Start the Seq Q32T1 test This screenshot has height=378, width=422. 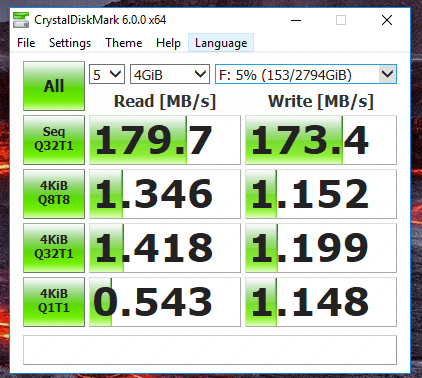click(54, 140)
